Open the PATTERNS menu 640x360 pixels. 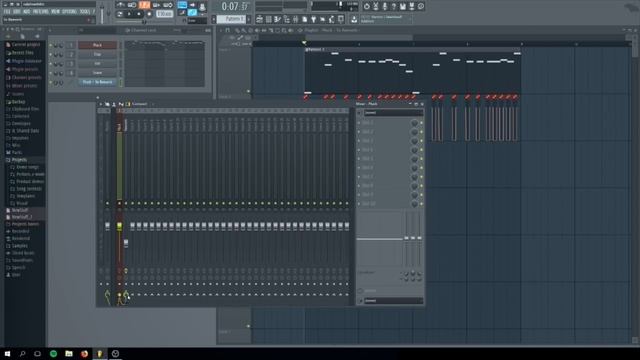tap(41, 12)
